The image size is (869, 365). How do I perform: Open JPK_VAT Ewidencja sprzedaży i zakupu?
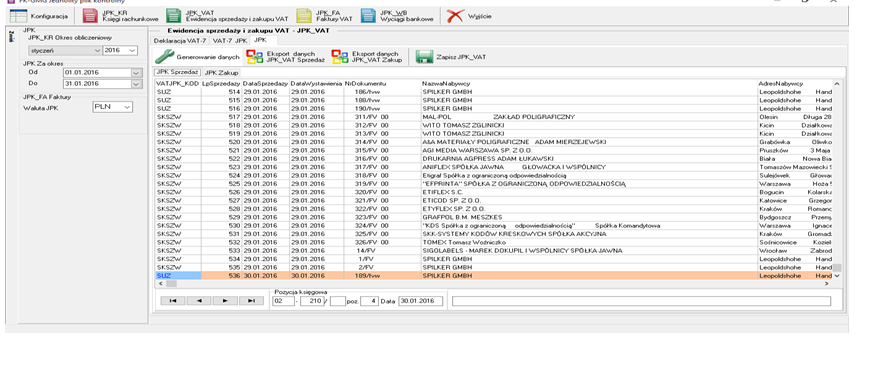(227, 16)
